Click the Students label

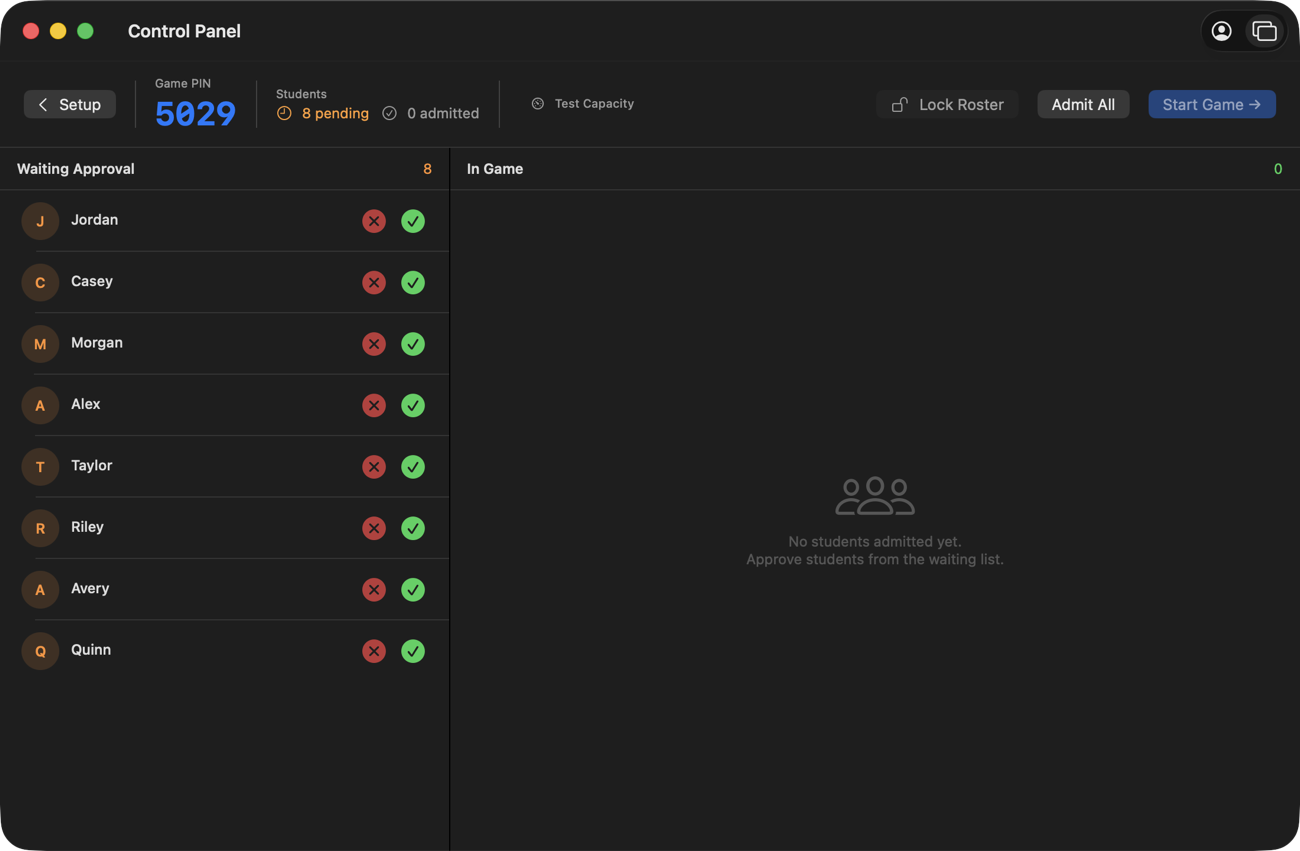(x=301, y=94)
